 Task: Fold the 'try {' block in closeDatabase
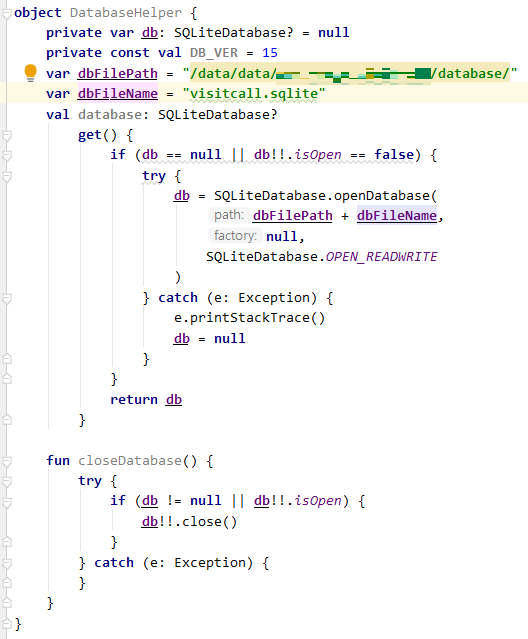[x=7, y=482]
